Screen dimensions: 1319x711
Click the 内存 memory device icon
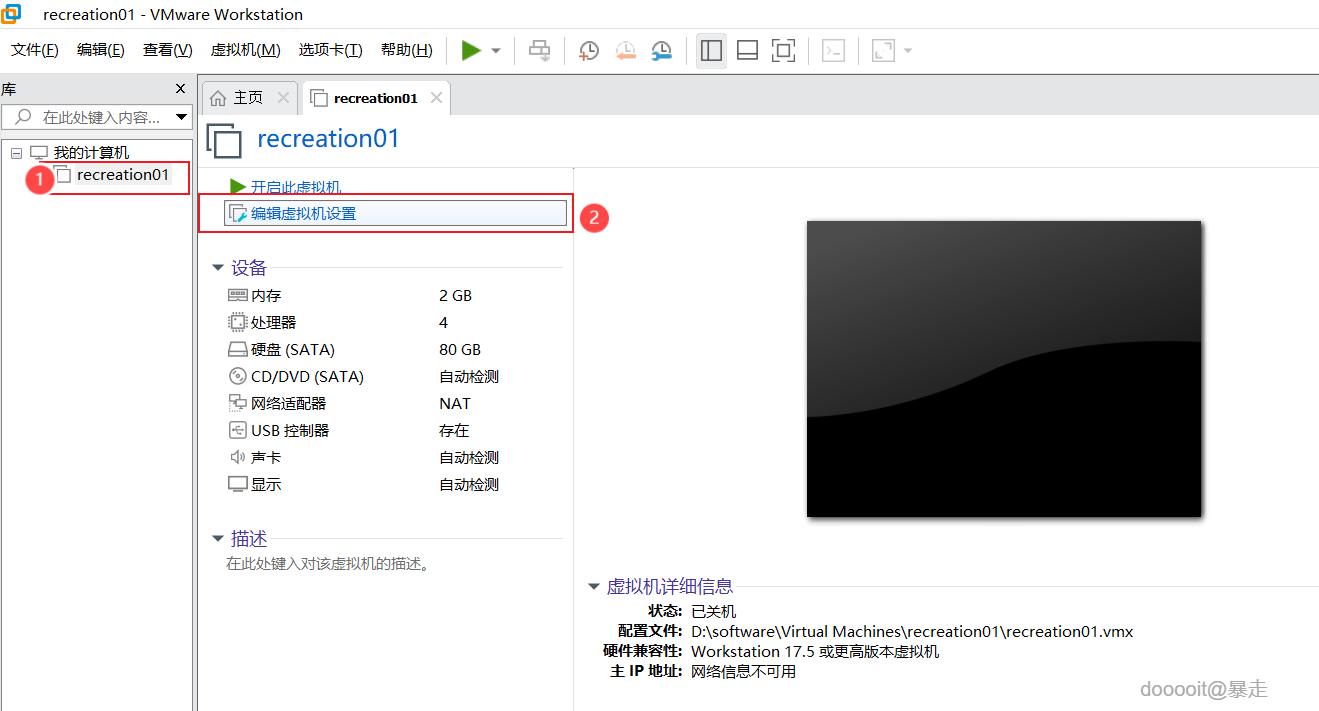pyautogui.click(x=237, y=295)
